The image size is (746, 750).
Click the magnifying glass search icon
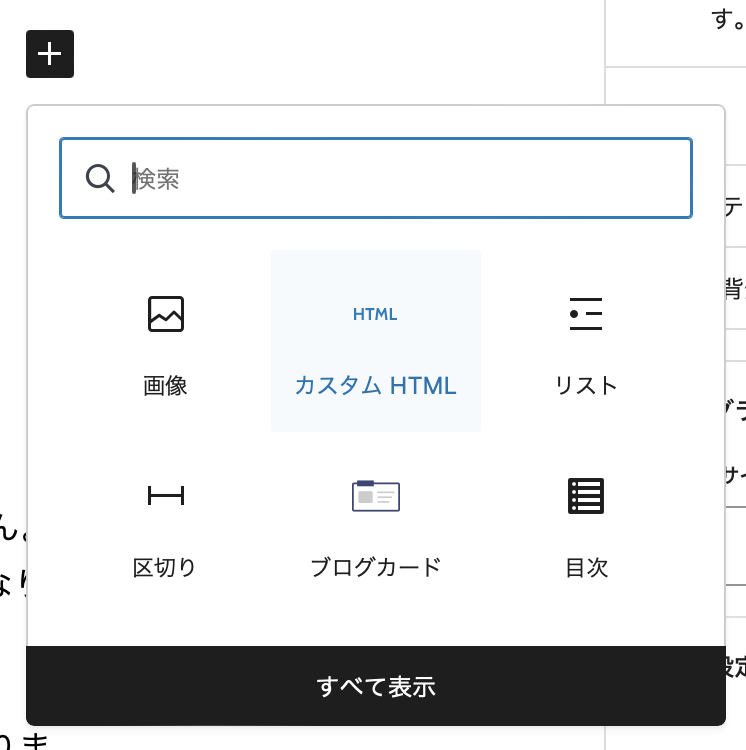100,179
